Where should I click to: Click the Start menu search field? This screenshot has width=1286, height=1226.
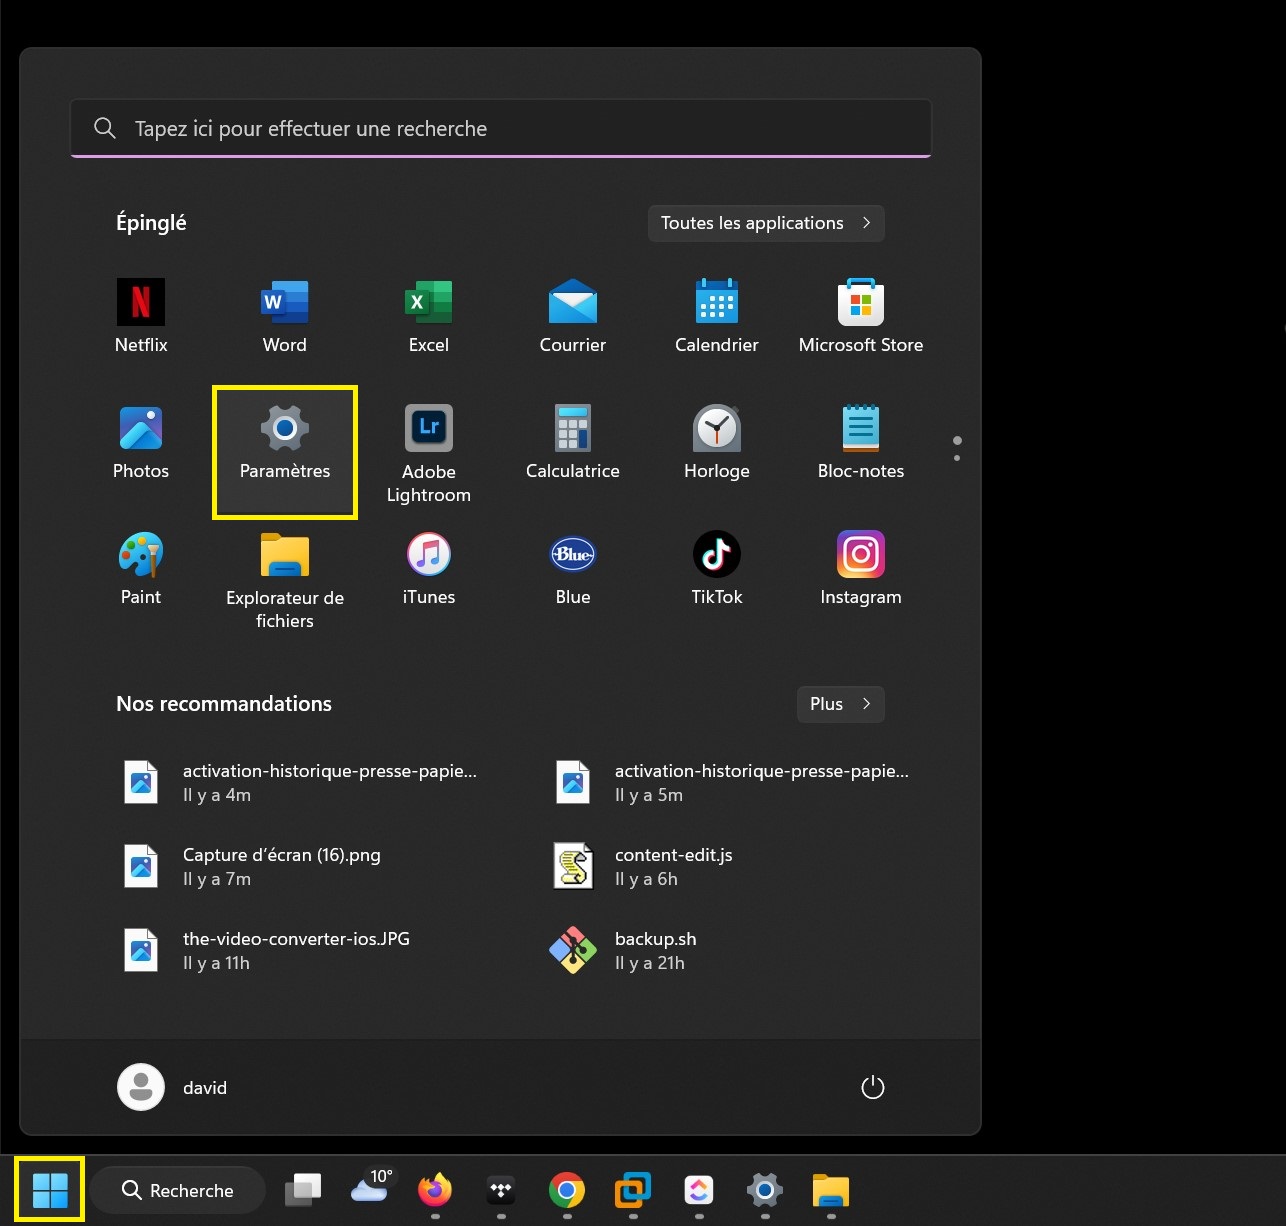pos(500,129)
